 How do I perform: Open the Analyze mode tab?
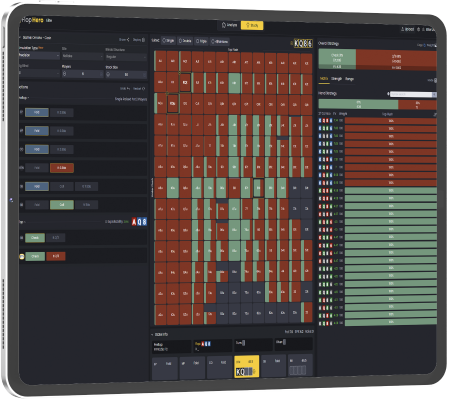click(x=230, y=25)
